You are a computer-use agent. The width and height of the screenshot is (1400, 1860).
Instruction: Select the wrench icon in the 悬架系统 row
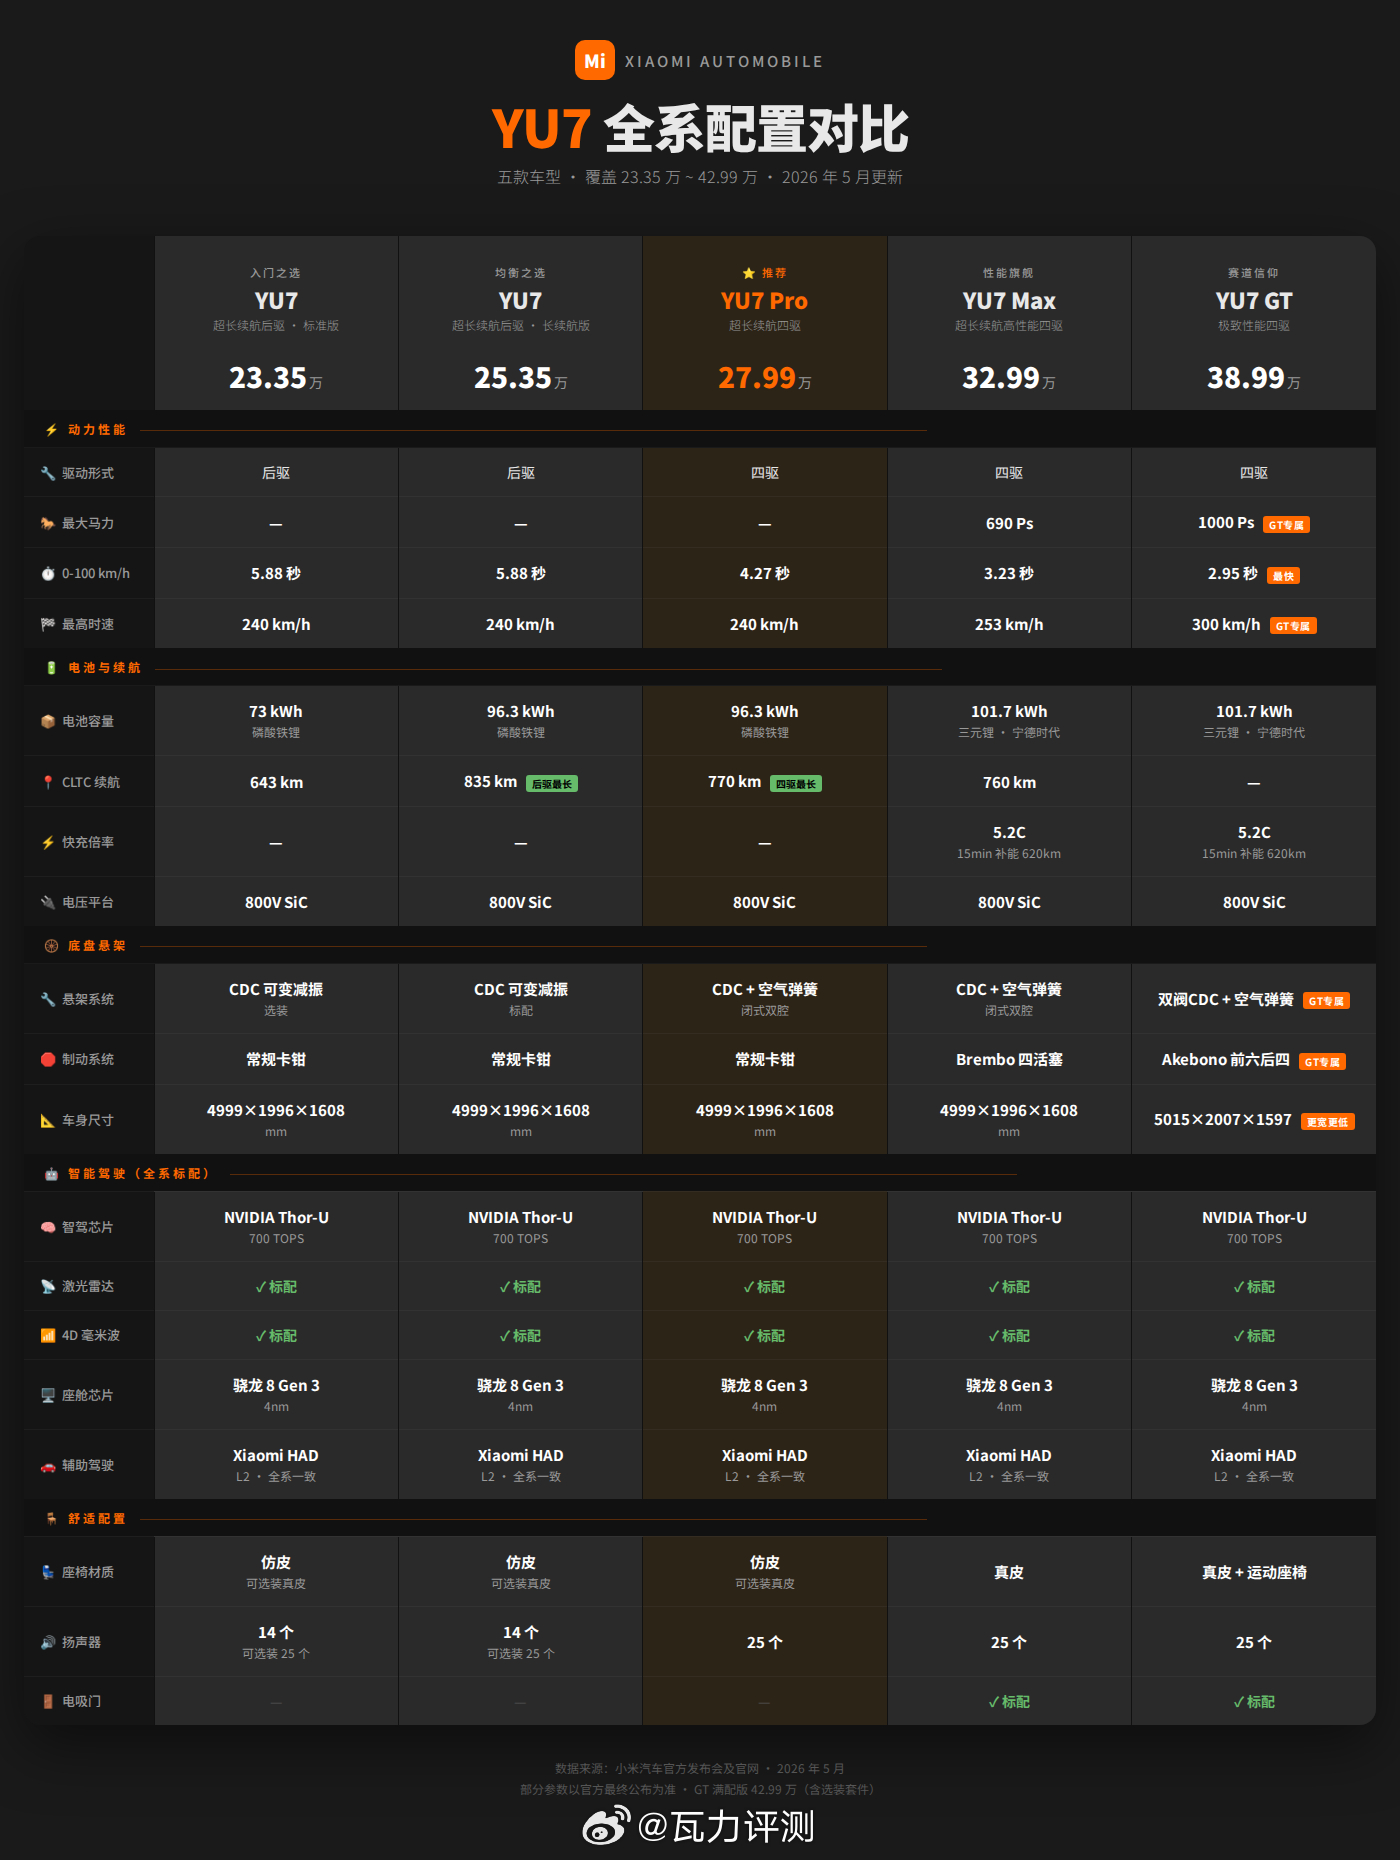pos(47,999)
